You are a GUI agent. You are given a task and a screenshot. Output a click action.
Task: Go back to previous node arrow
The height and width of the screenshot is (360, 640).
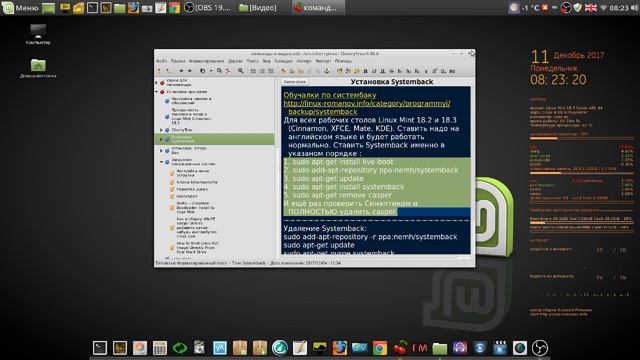click(181, 71)
